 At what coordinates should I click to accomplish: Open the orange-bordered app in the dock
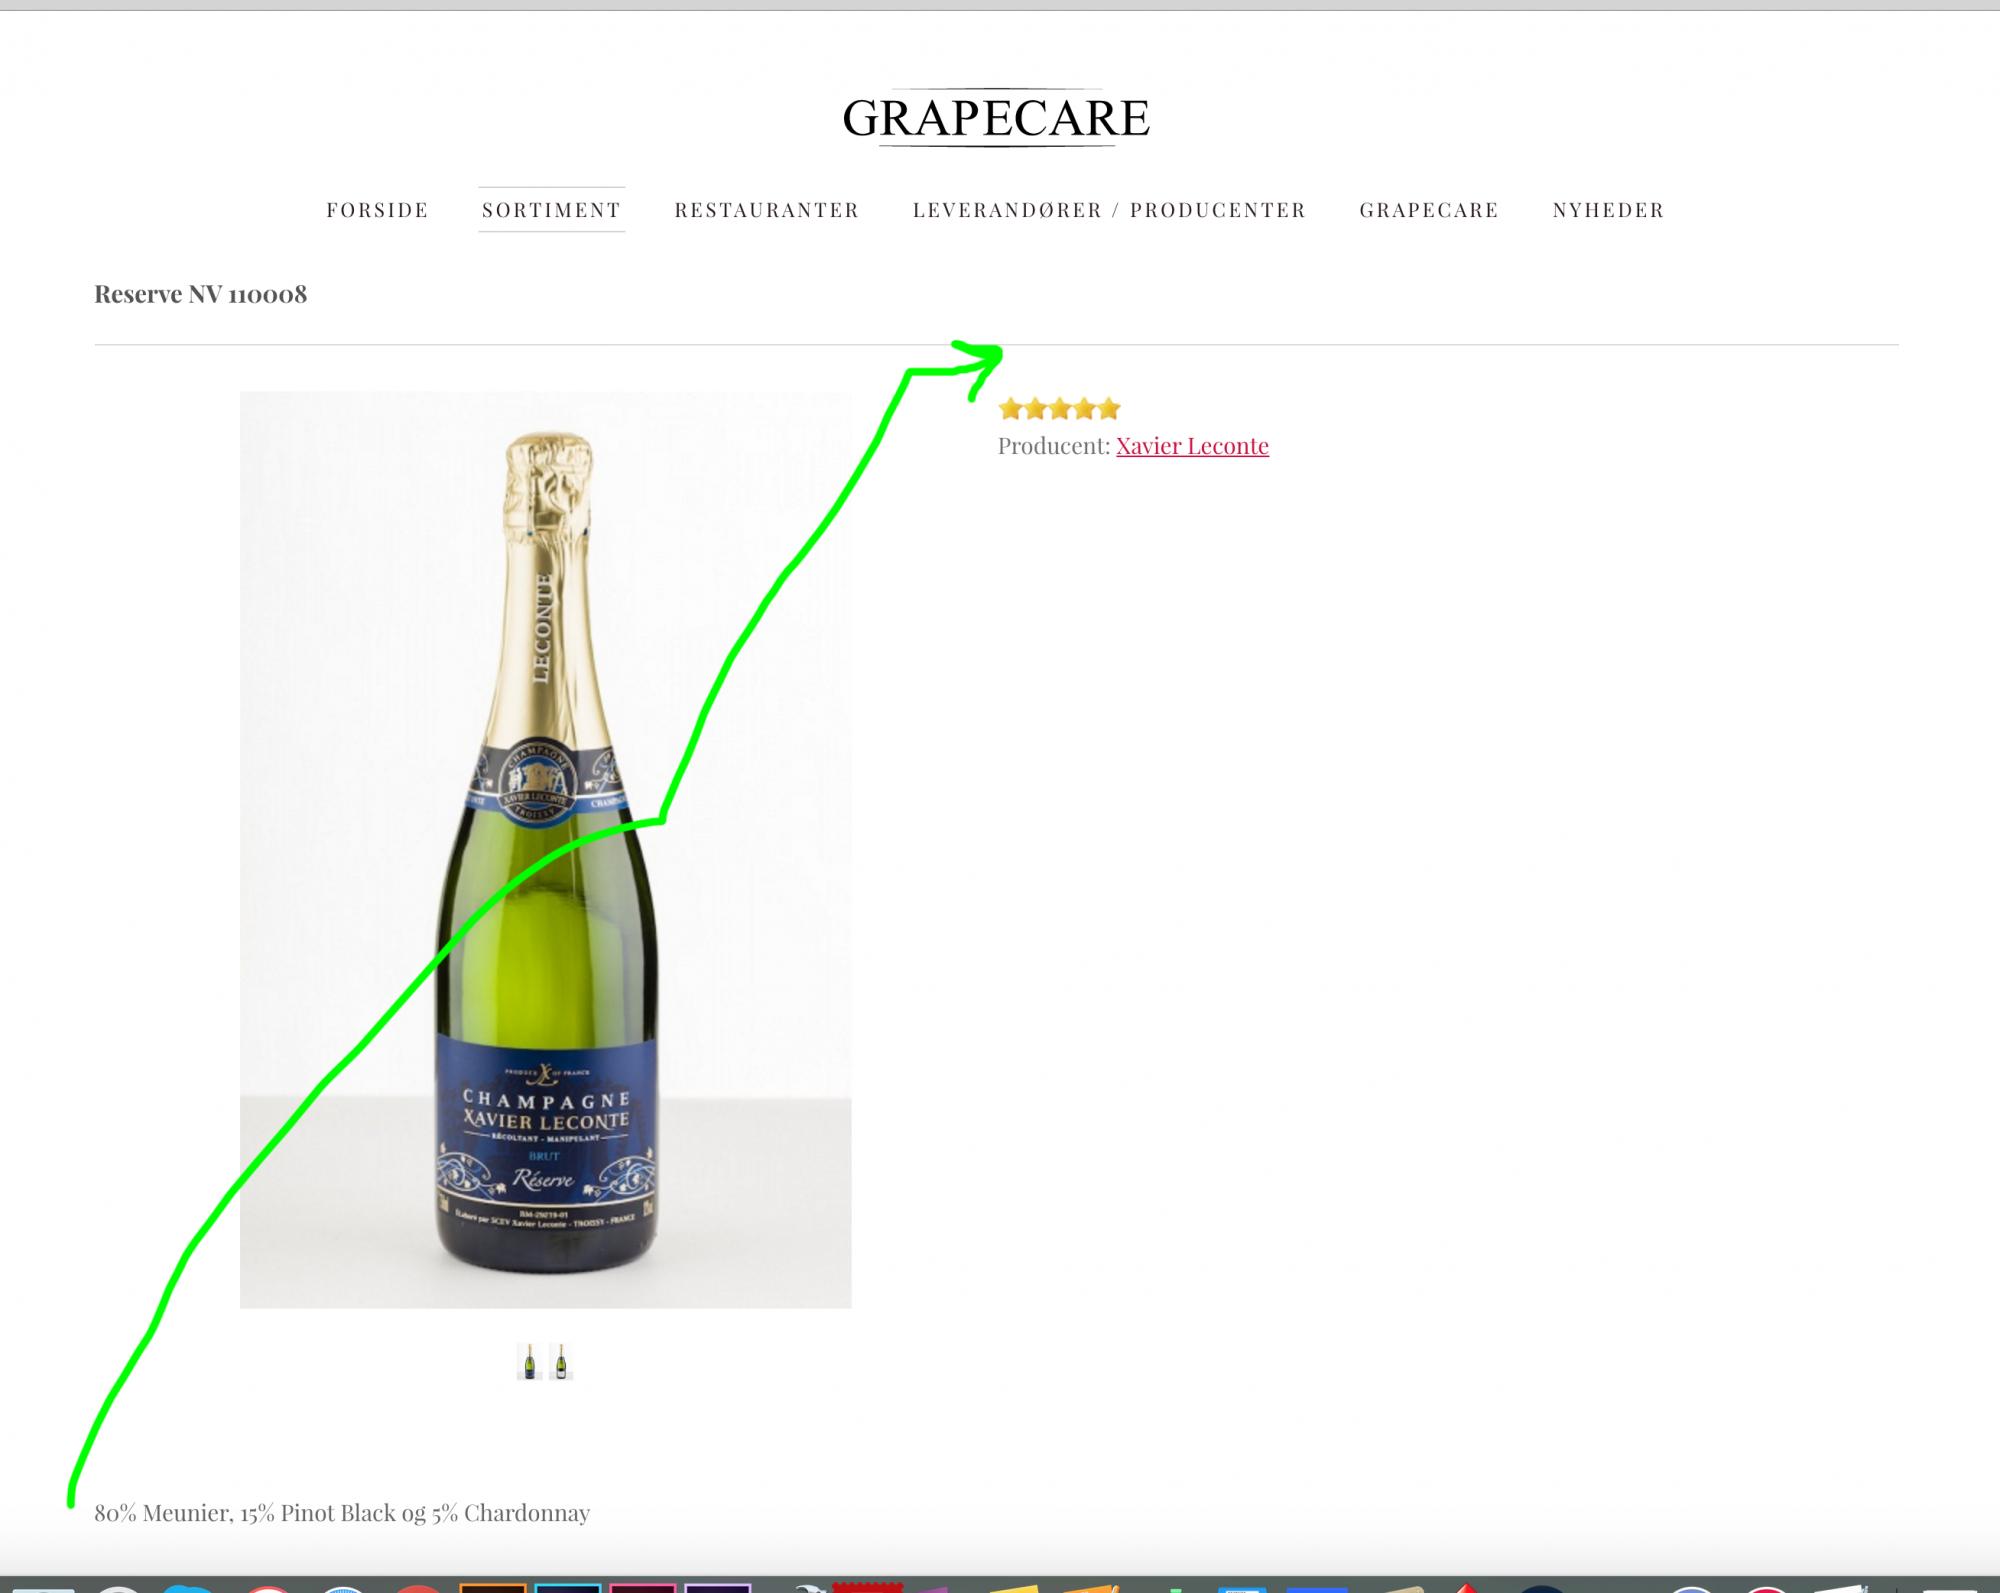[x=492, y=1588]
